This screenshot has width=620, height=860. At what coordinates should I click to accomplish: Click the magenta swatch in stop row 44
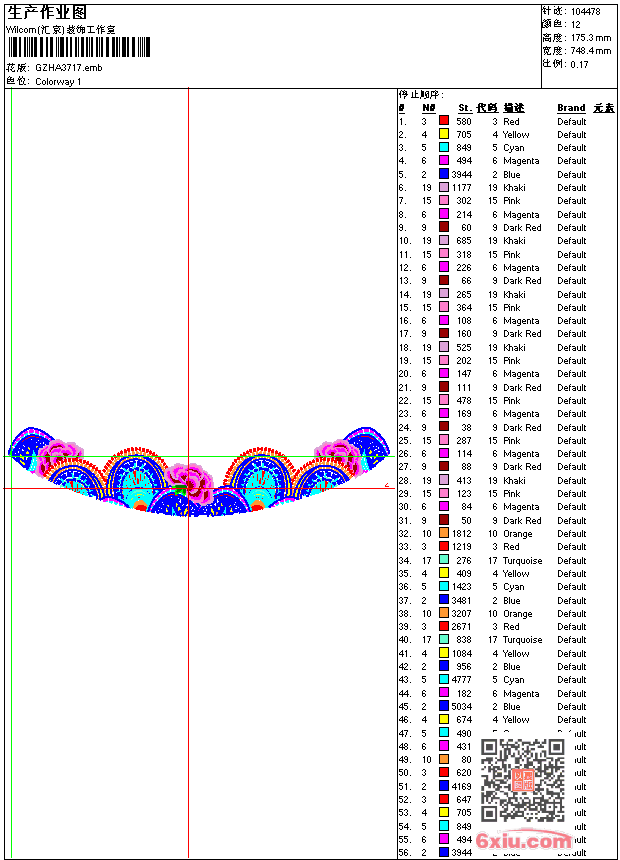(444, 693)
